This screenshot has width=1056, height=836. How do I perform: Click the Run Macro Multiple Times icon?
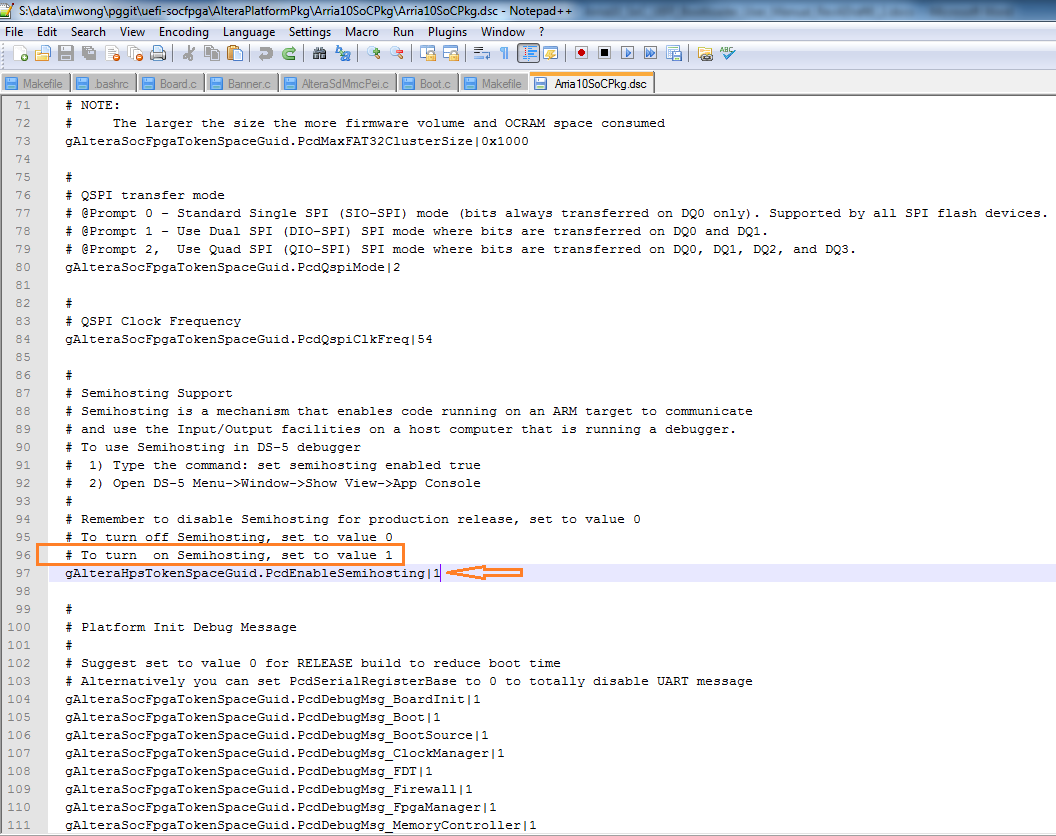(650, 53)
